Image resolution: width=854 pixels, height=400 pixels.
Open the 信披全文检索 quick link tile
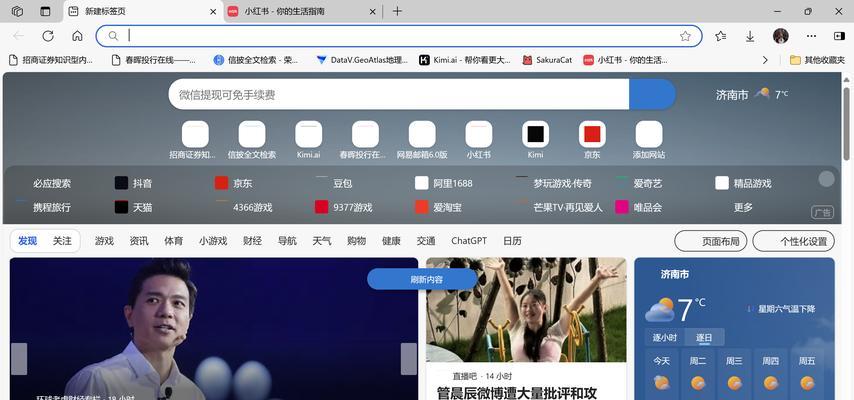tap(252, 140)
